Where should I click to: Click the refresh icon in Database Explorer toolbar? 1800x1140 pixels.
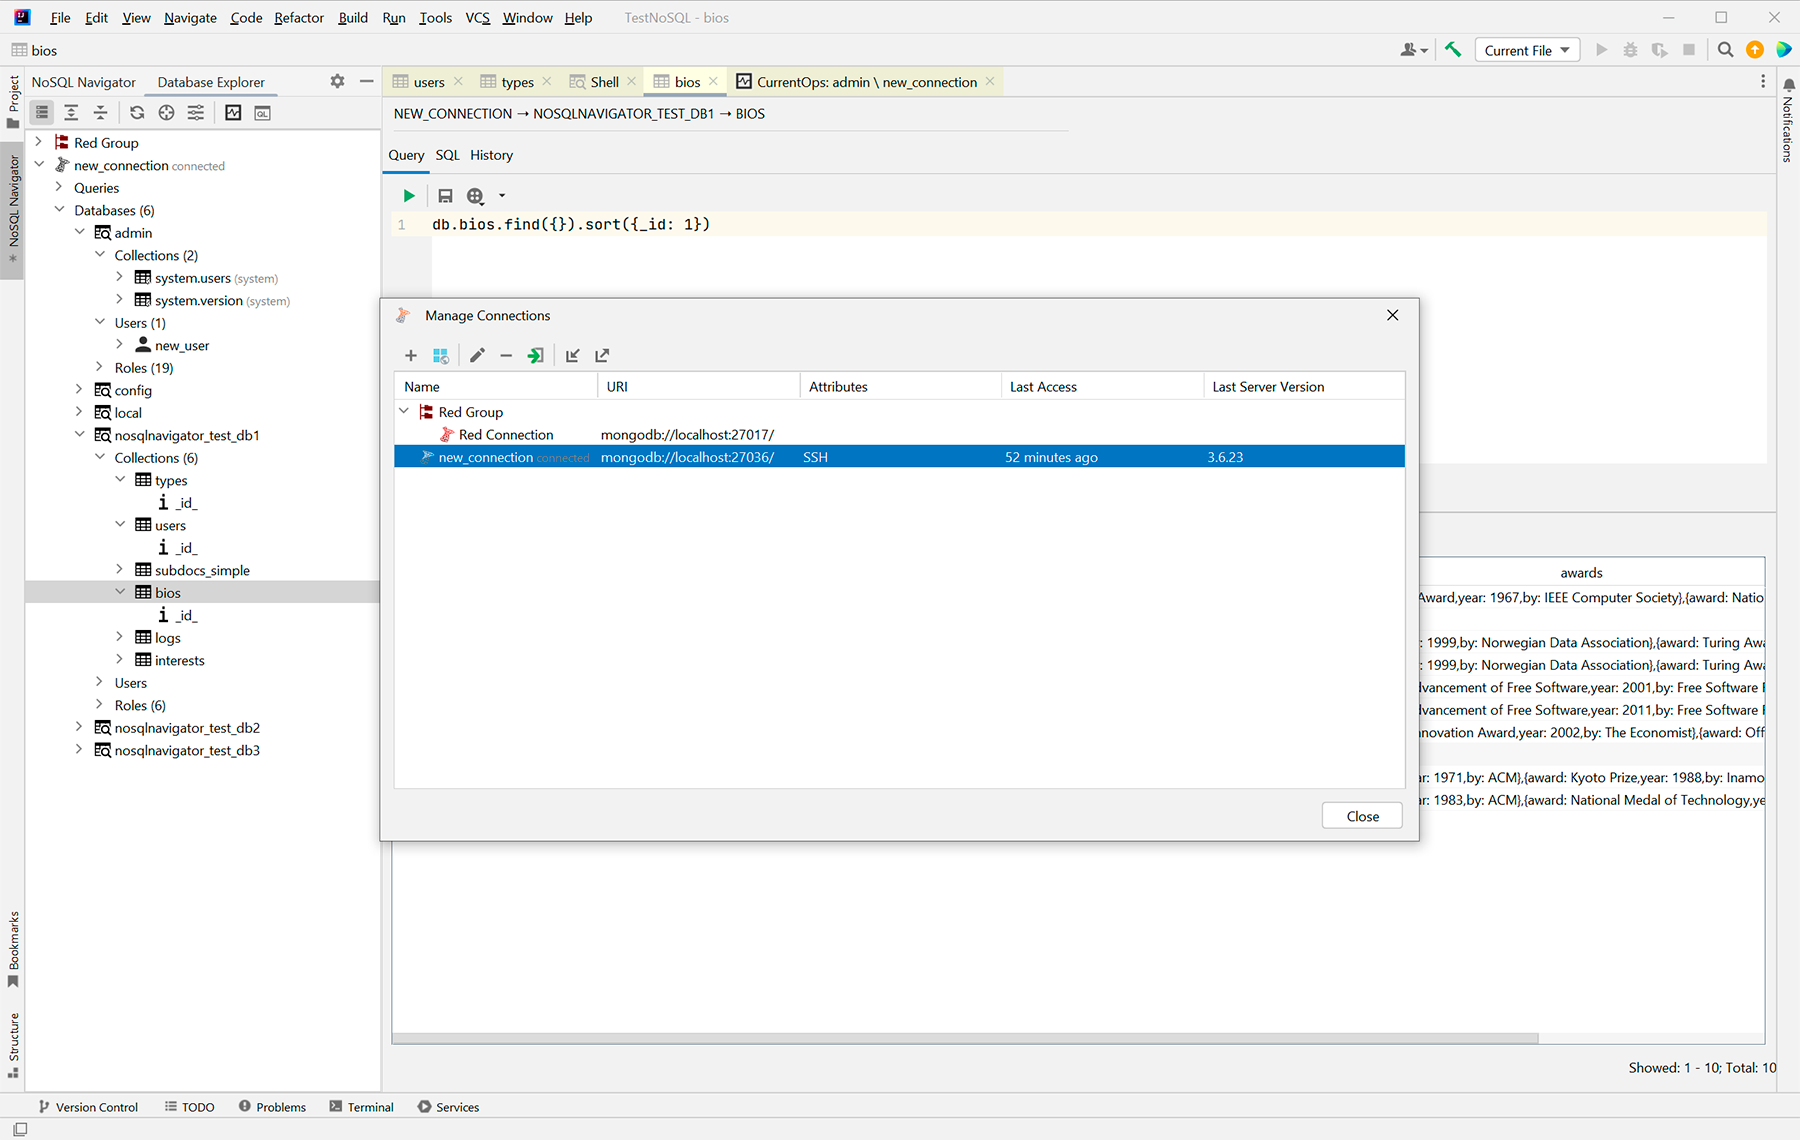click(137, 113)
